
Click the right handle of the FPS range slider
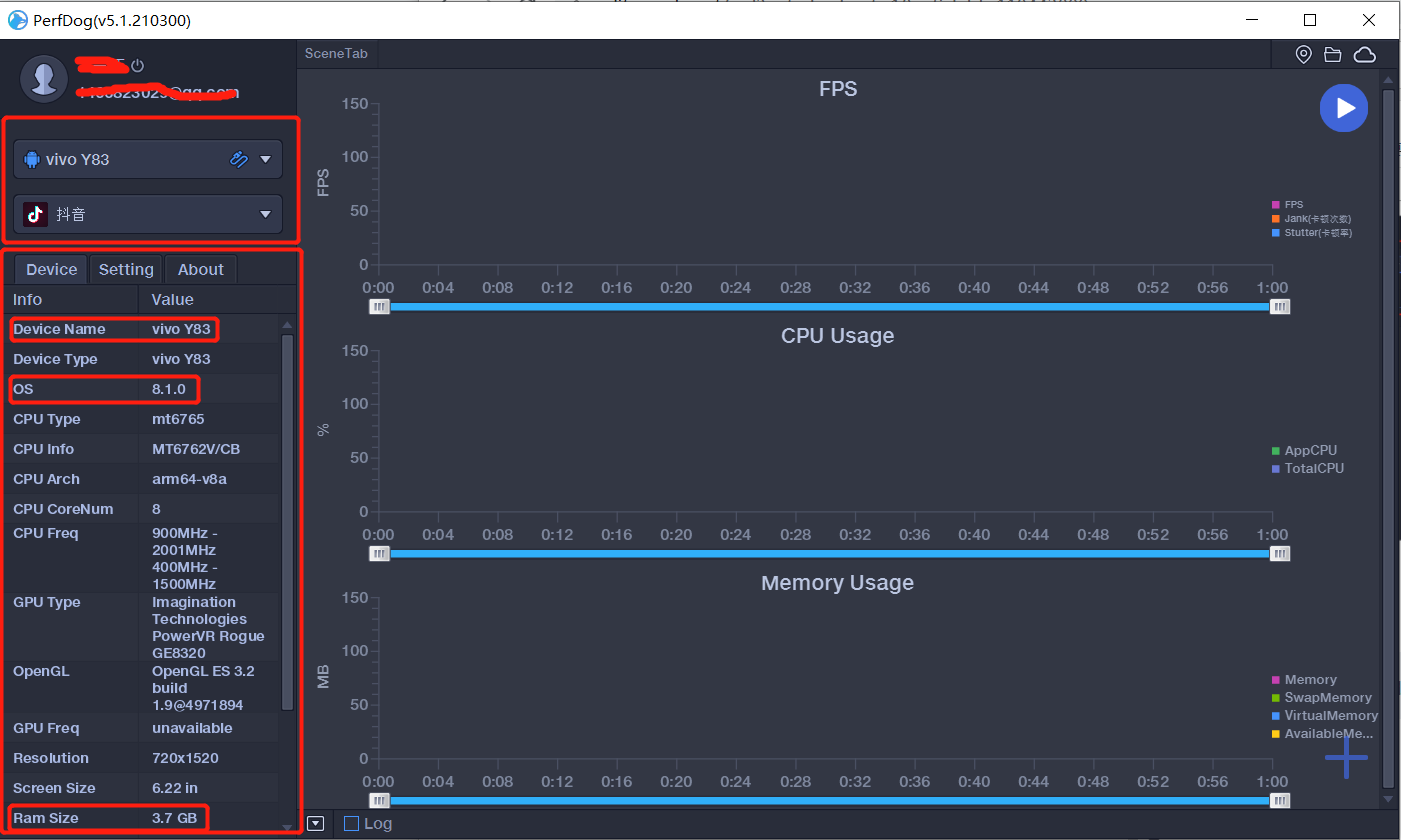click(x=1280, y=307)
